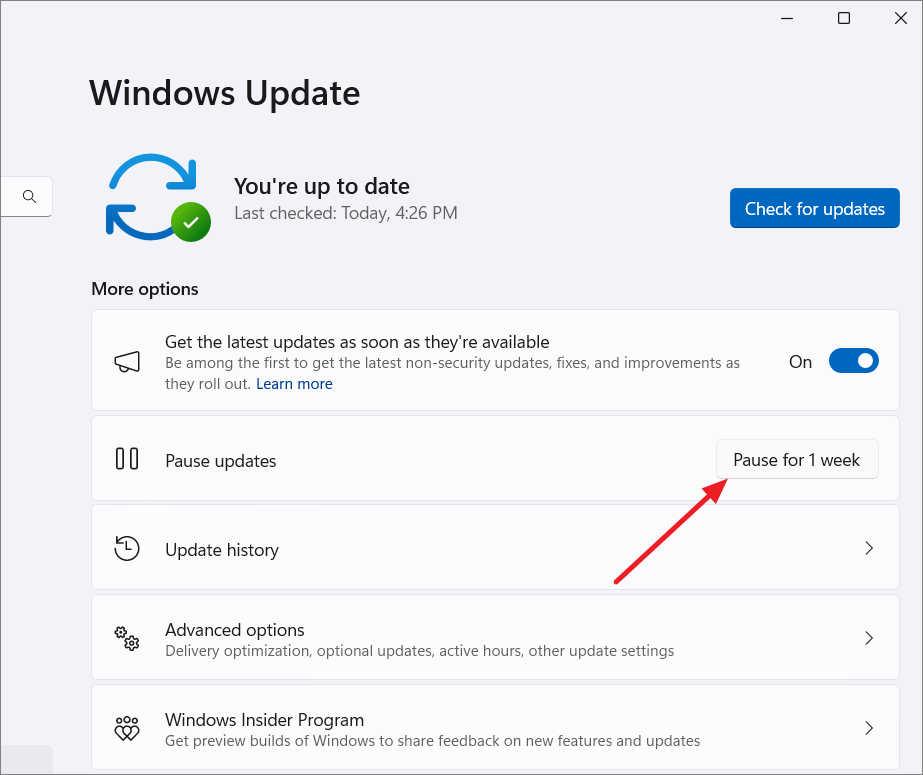923x775 pixels.
Task: Click the Pause updates label
Action: click(x=221, y=461)
